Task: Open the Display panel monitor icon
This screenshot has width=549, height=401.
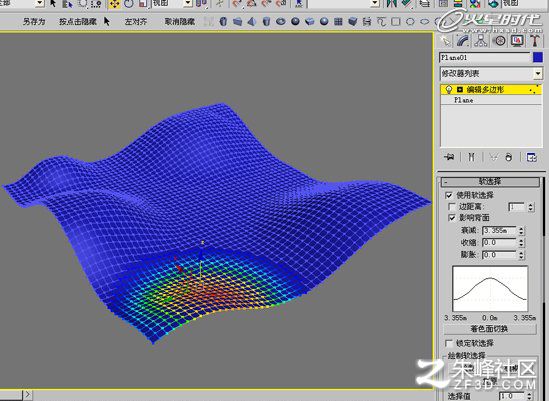Action: [x=517, y=41]
